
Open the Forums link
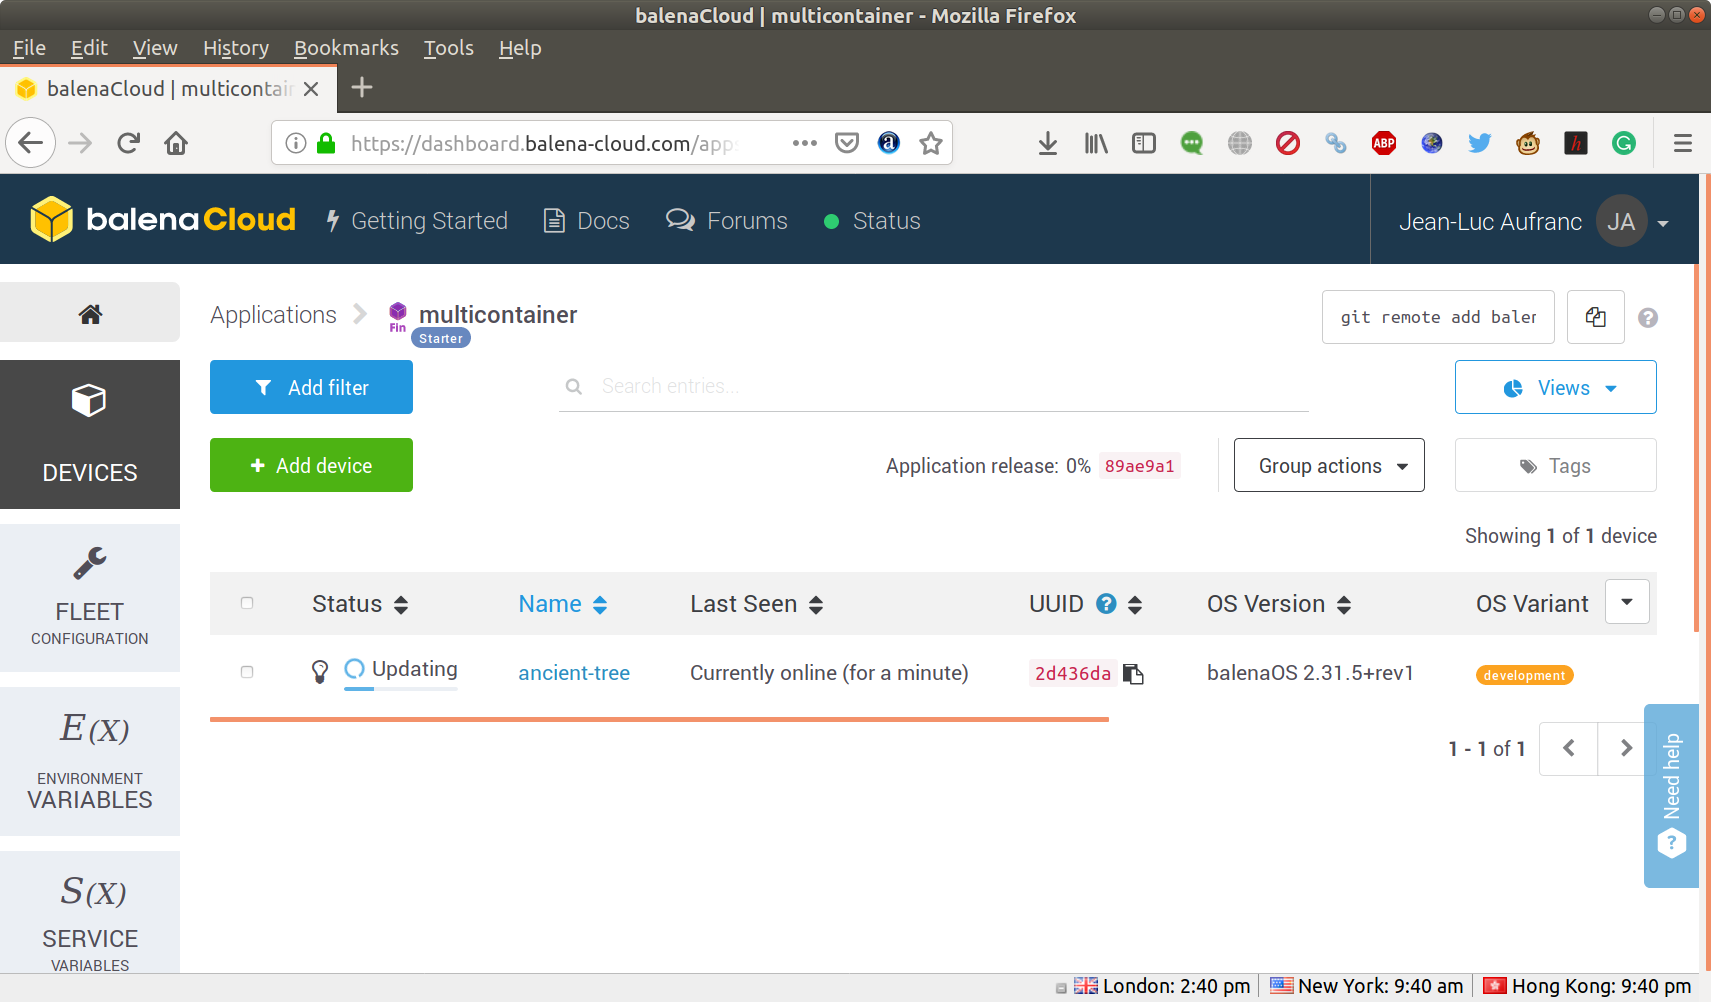click(727, 221)
